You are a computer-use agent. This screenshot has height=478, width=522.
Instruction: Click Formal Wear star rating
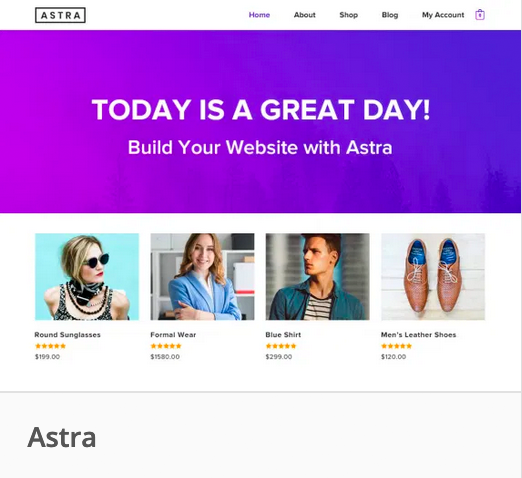(166, 346)
